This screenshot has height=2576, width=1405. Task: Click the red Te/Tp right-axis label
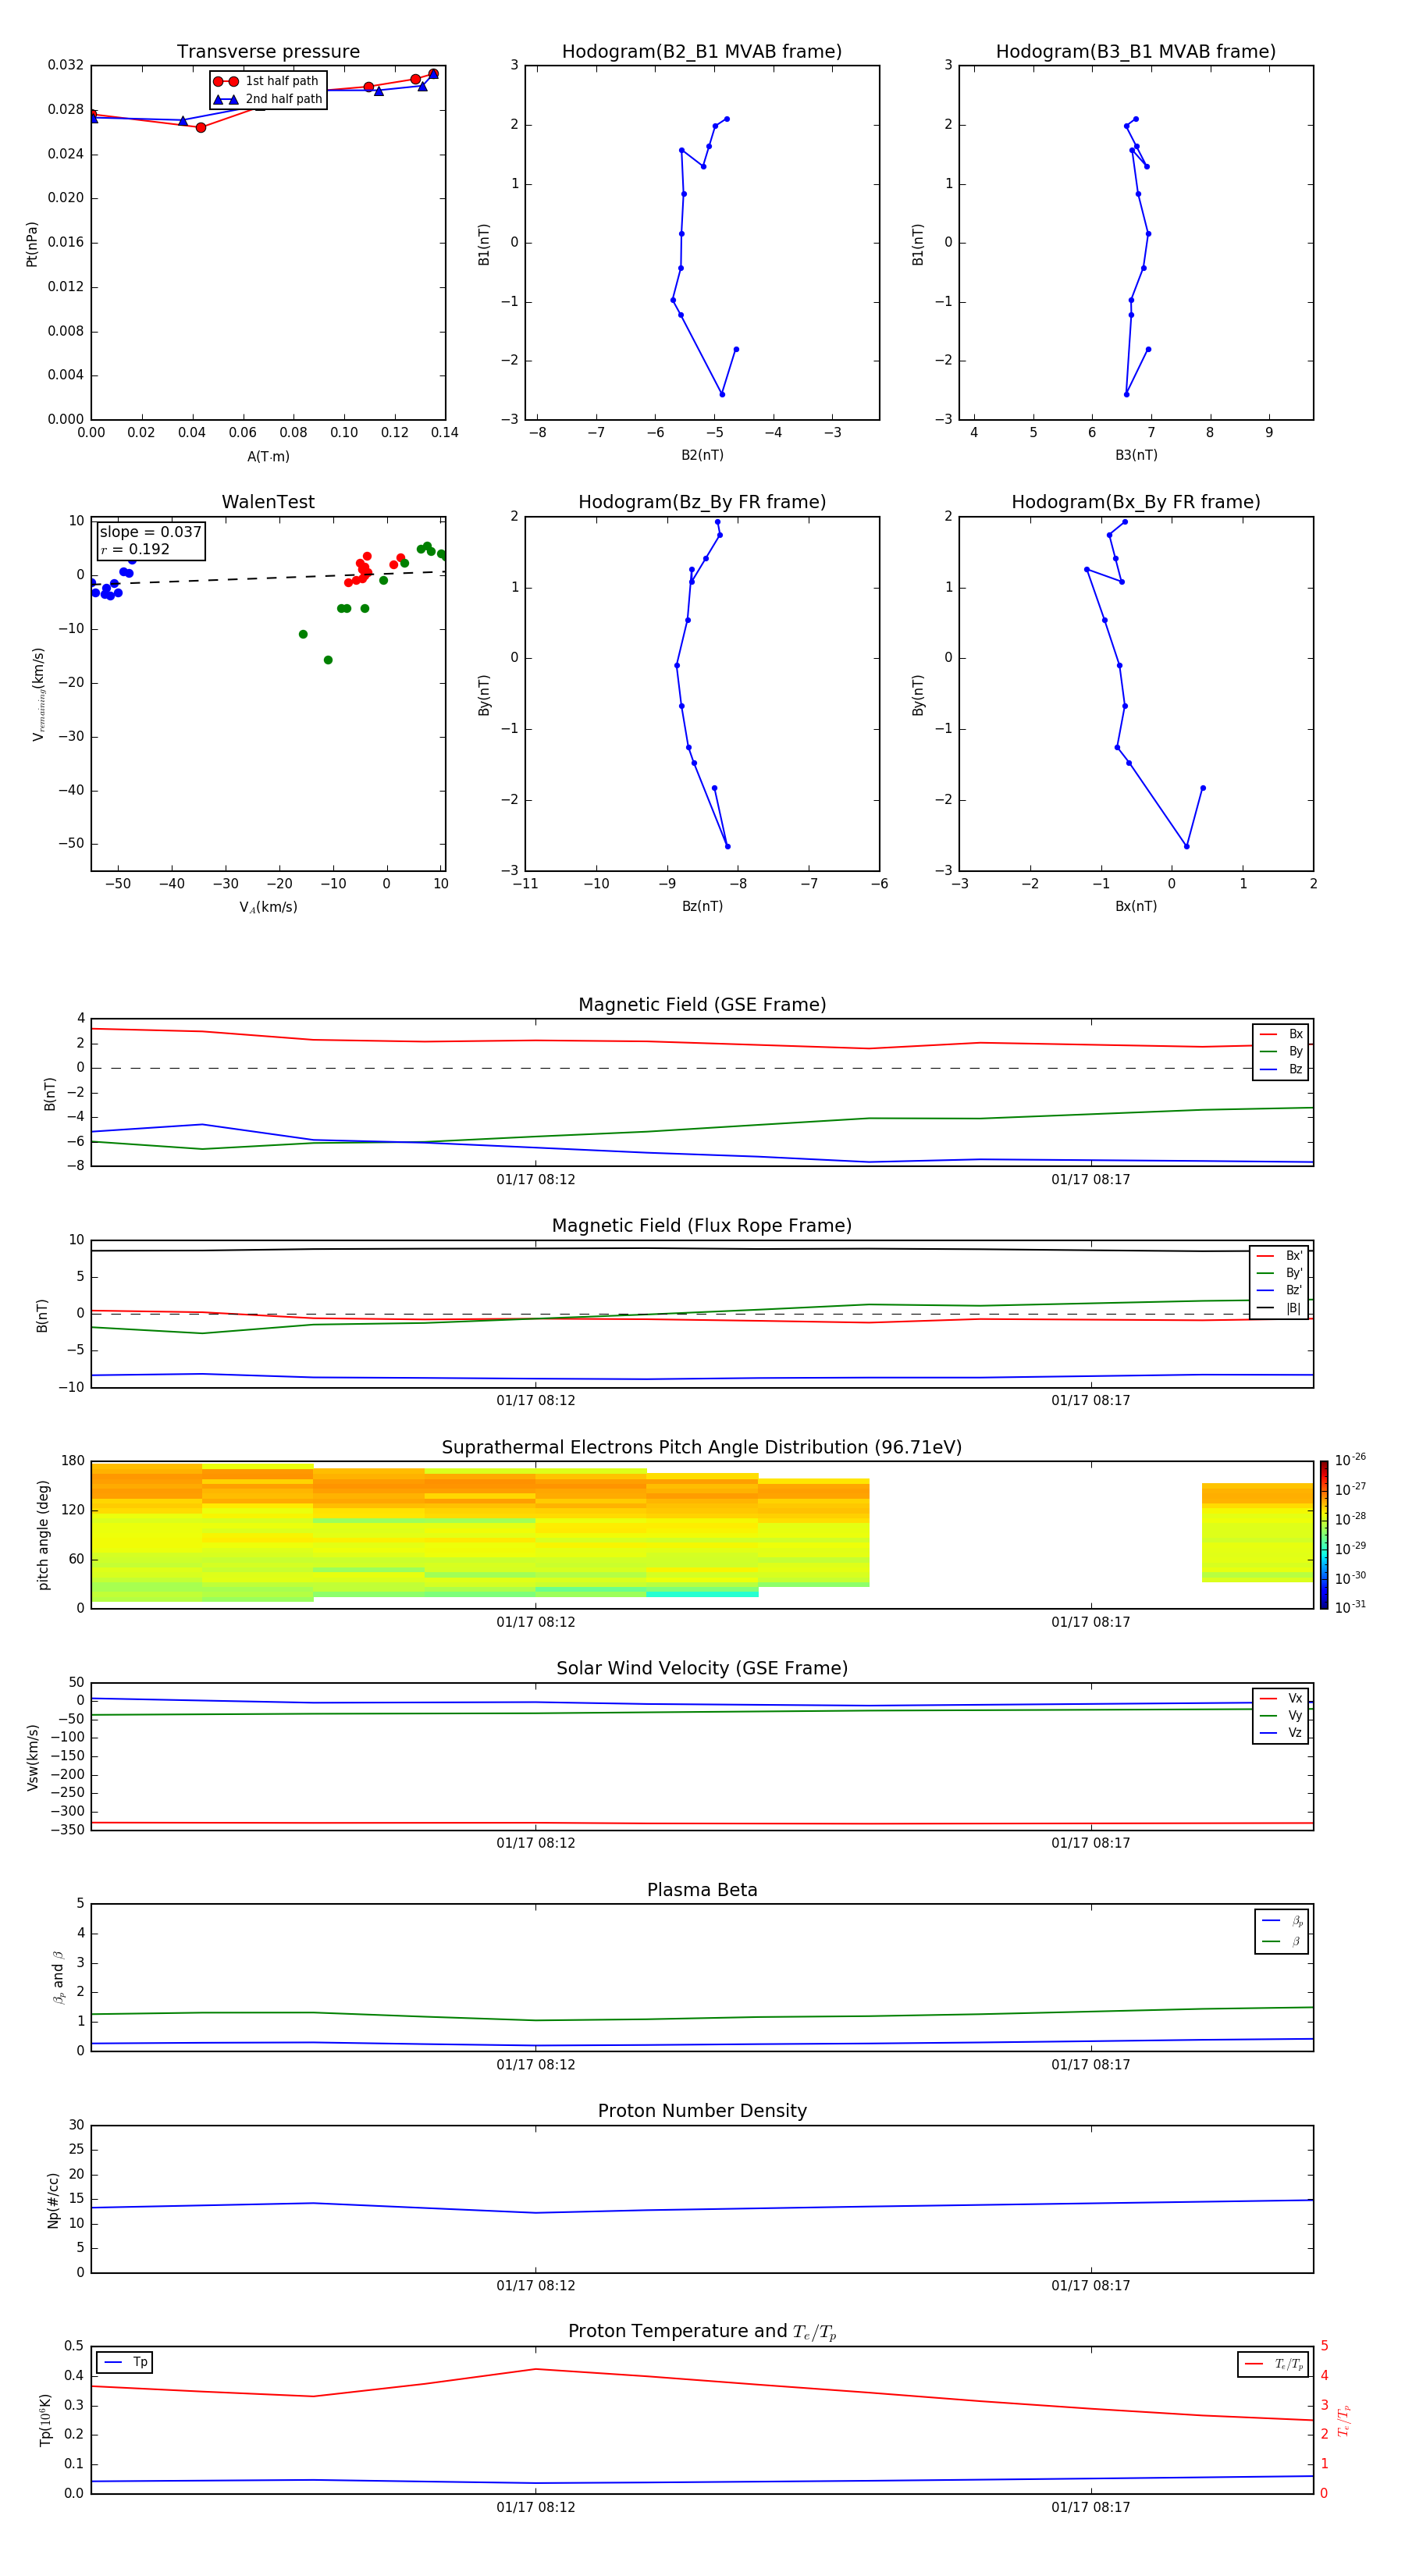click(x=1344, y=2420)
